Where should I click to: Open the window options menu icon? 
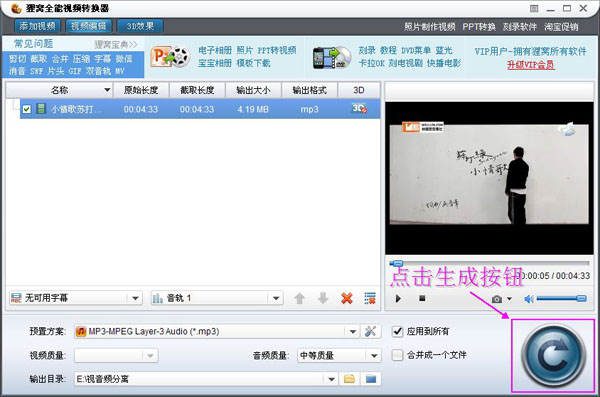click(534, 8)
